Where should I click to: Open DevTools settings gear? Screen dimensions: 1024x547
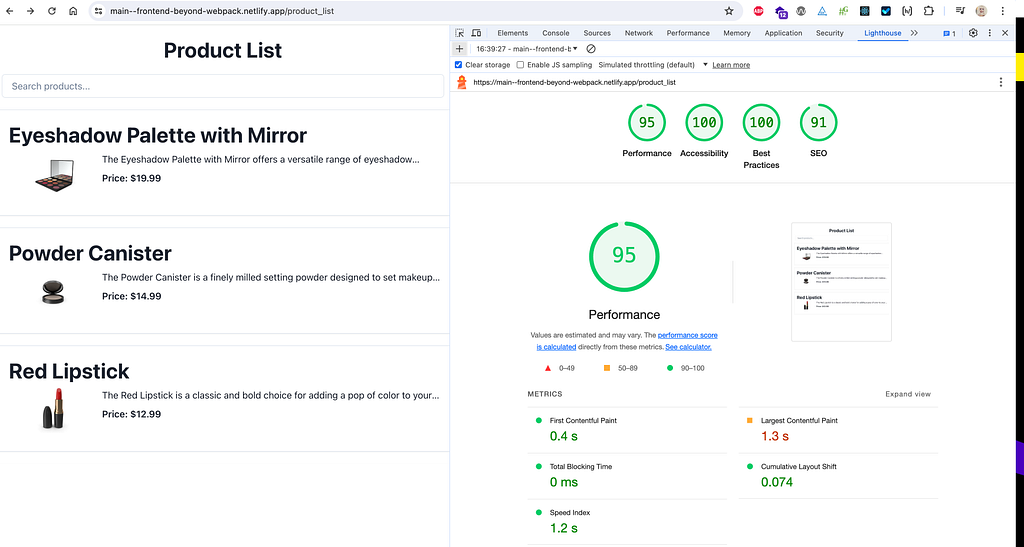click(x=973, y=33)
